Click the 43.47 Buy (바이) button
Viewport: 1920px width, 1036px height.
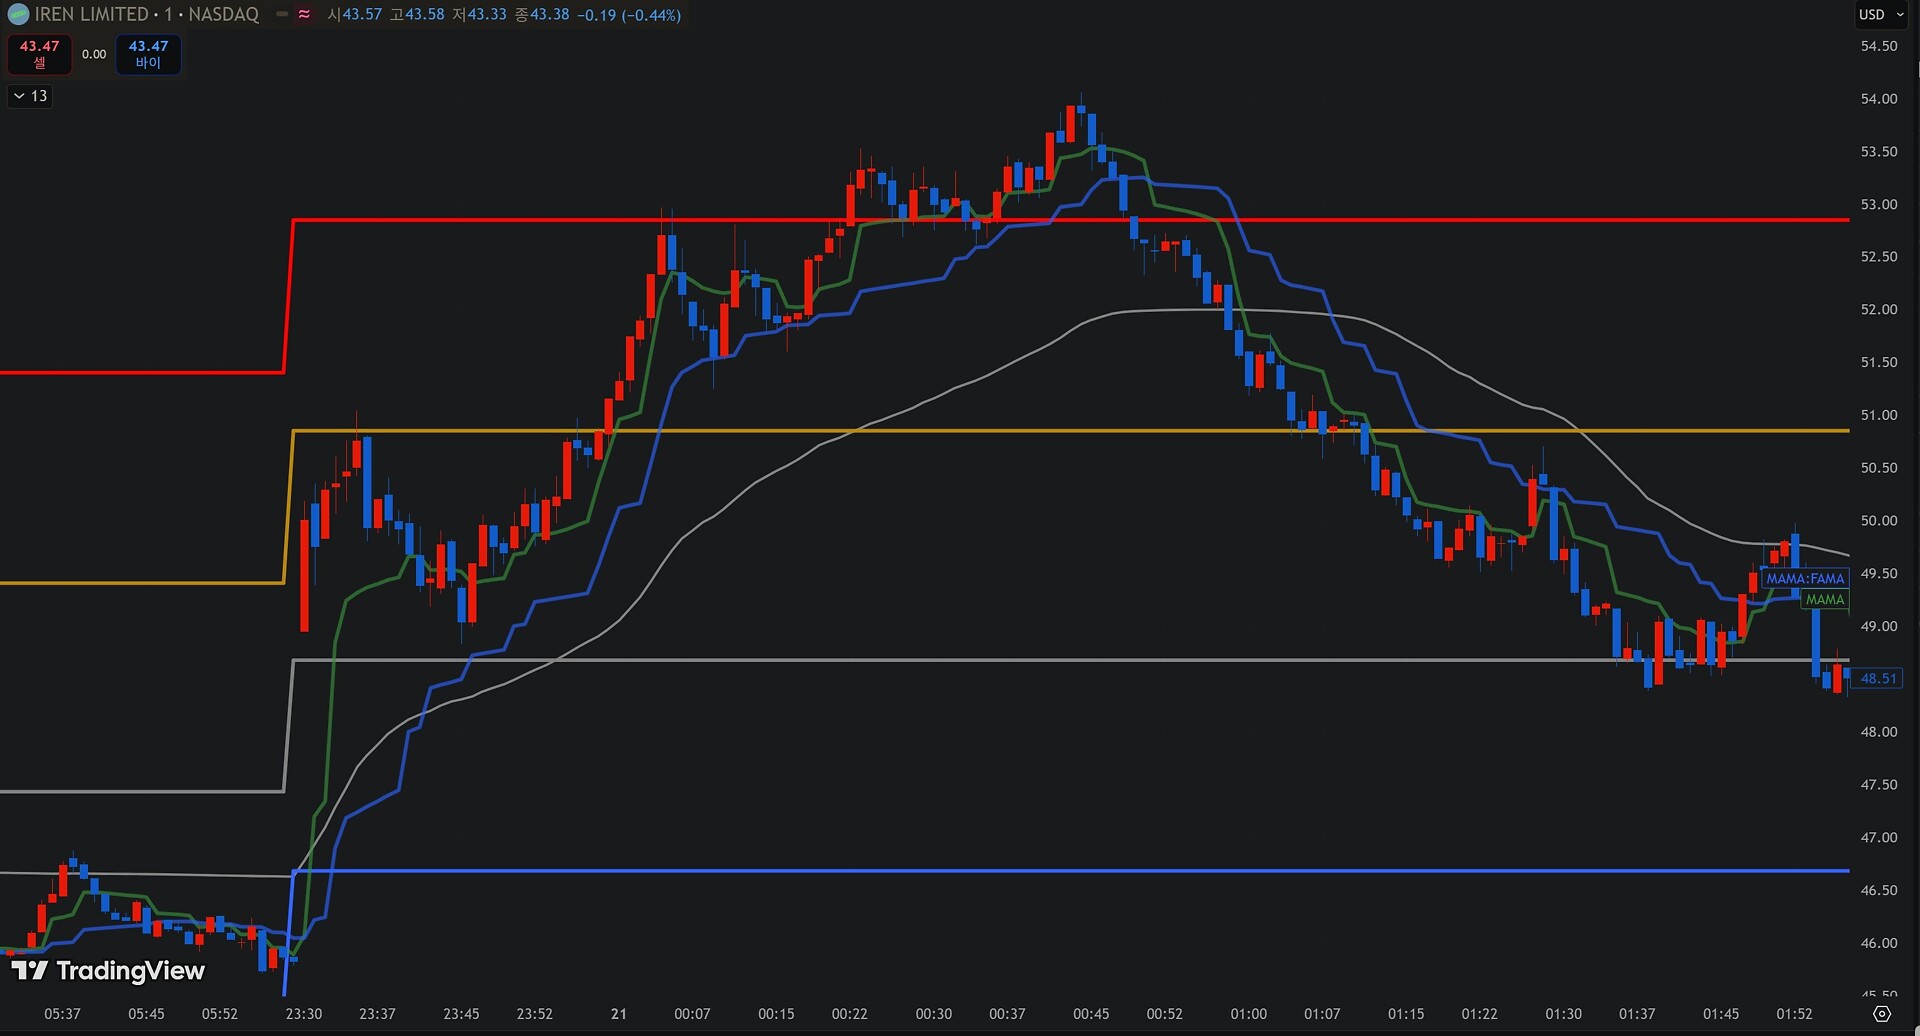[148, 54]
